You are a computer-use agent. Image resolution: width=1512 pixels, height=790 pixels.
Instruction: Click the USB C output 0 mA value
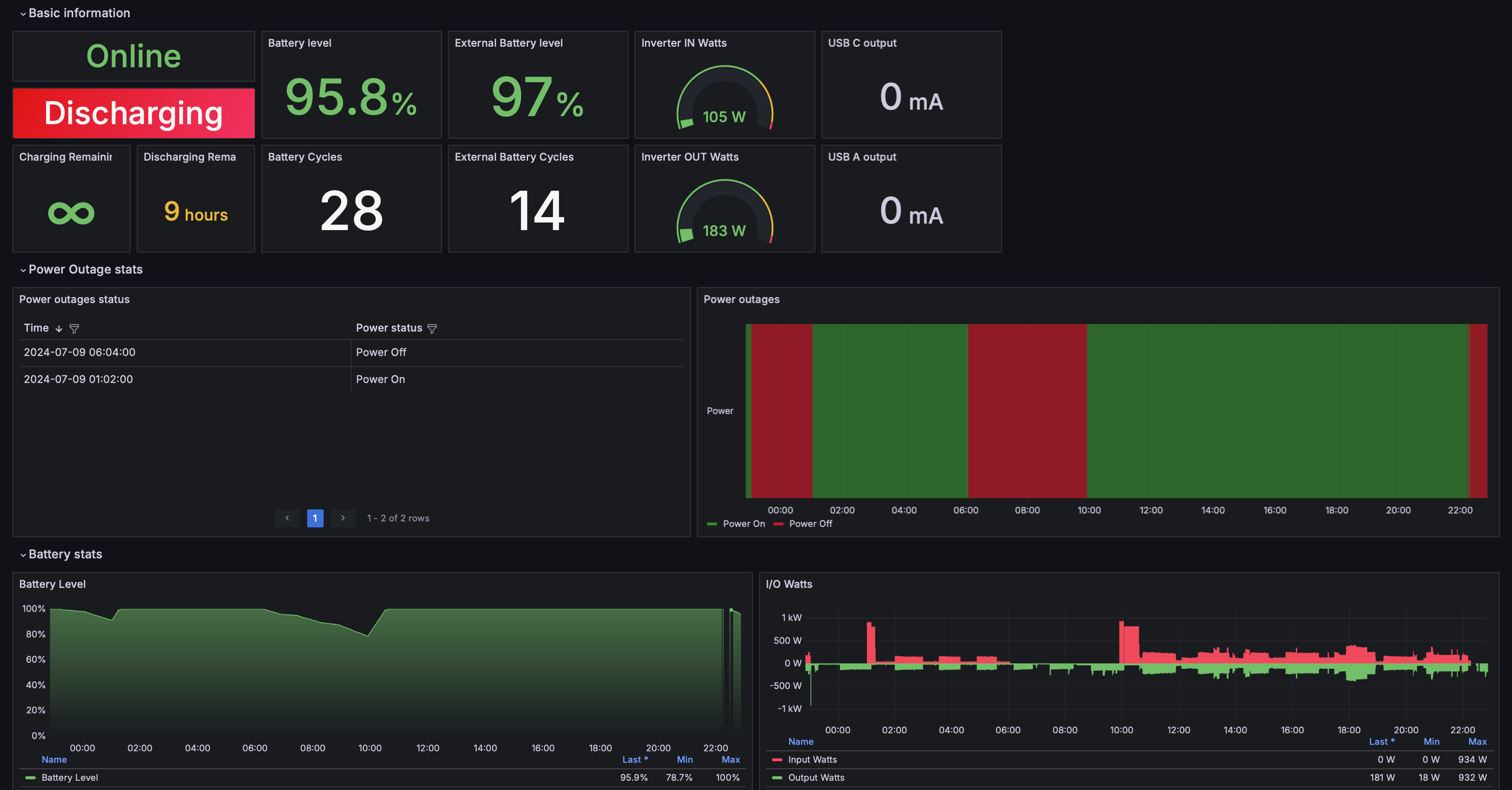(911, 98)
